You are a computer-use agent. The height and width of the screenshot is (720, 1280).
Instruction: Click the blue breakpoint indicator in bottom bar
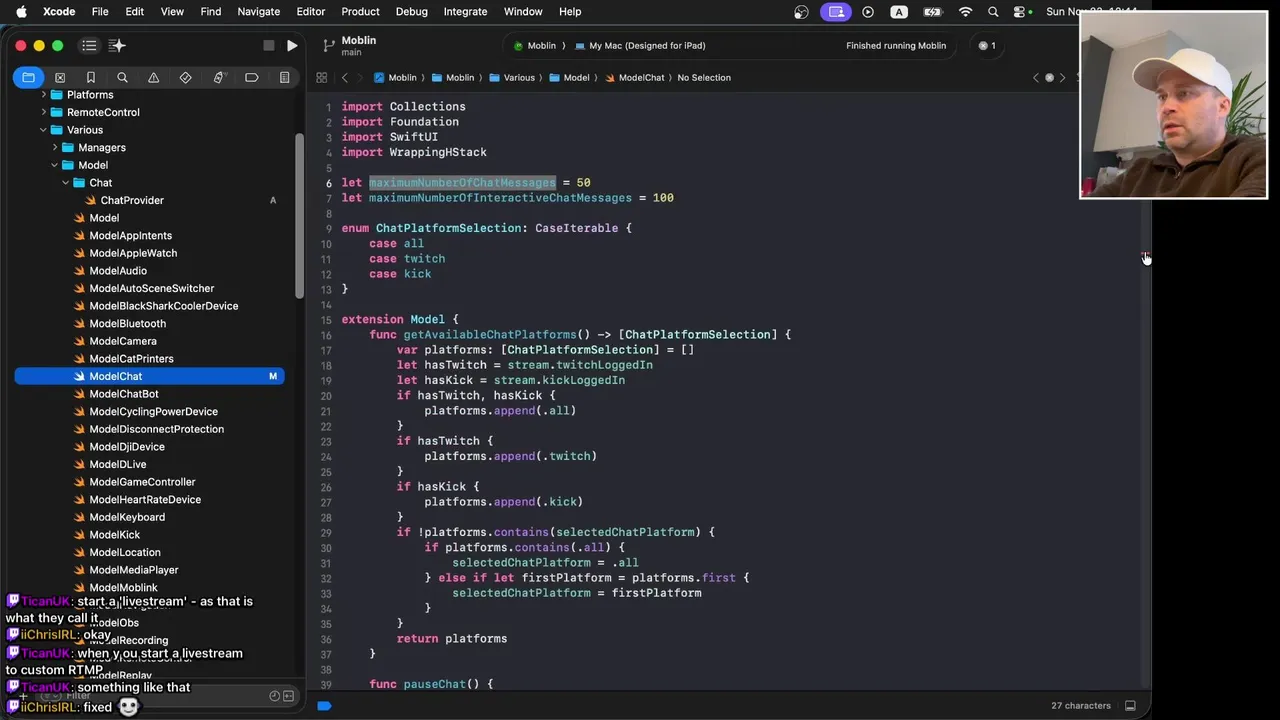tap(324, 705)
